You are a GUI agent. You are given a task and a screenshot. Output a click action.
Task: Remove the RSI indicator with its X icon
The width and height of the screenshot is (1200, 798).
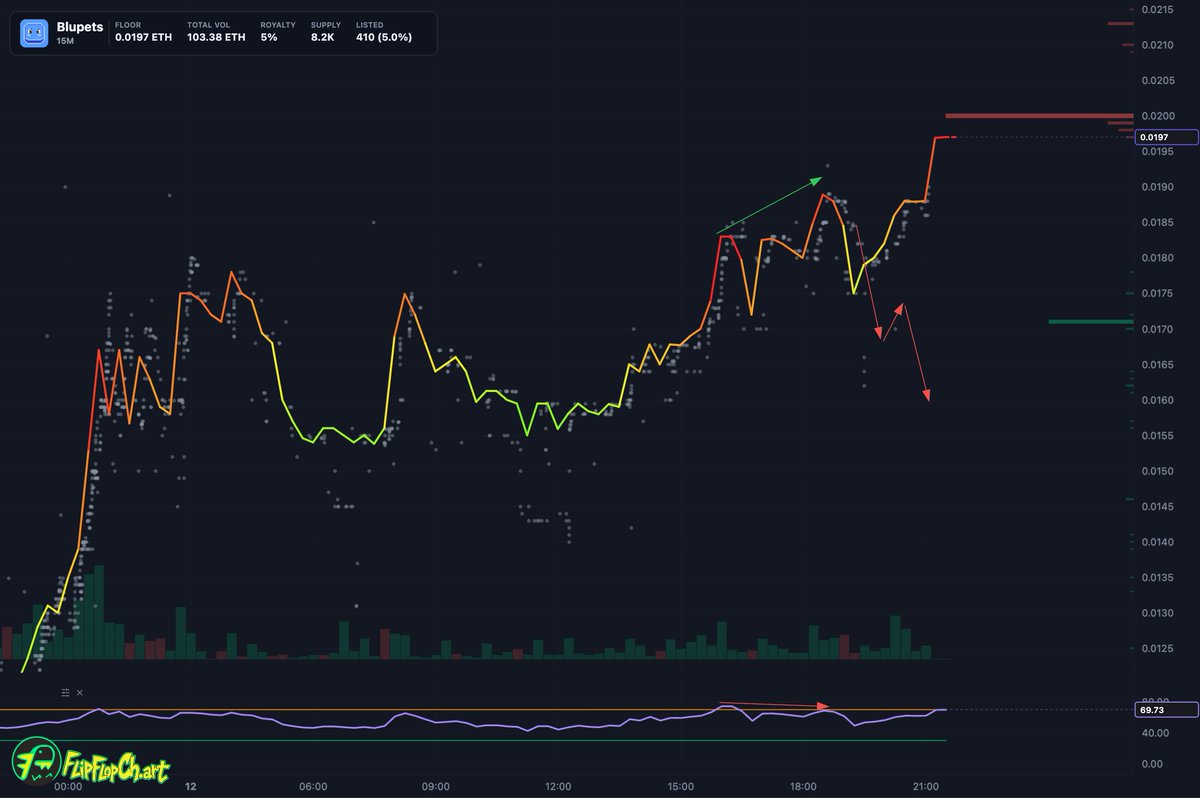pyautogui.click(x=80, y=692)
